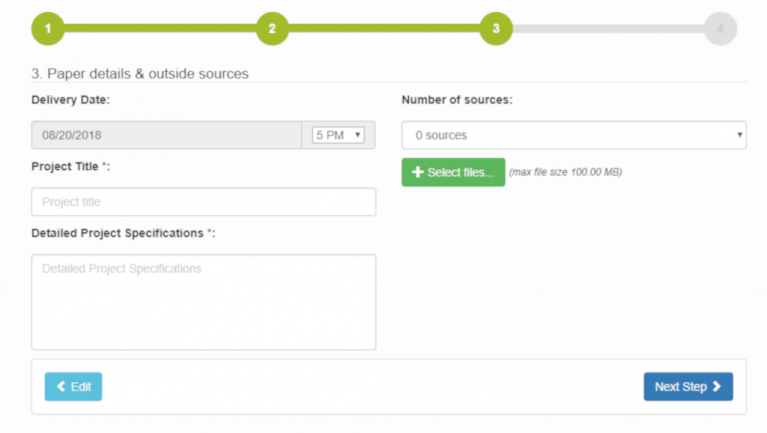Proceed with the Next Step button

pos(687,387)
